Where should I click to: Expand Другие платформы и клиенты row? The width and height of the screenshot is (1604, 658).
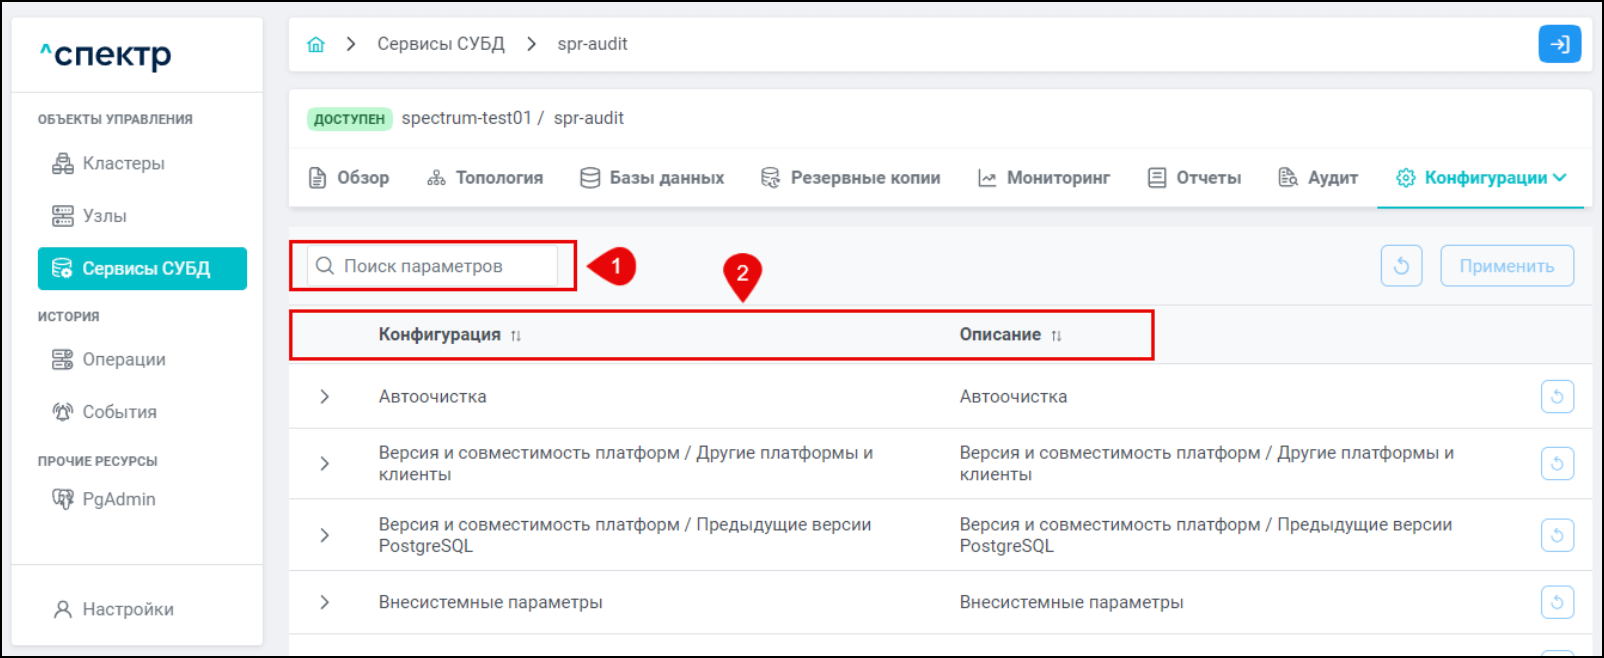tap(325, 463)
